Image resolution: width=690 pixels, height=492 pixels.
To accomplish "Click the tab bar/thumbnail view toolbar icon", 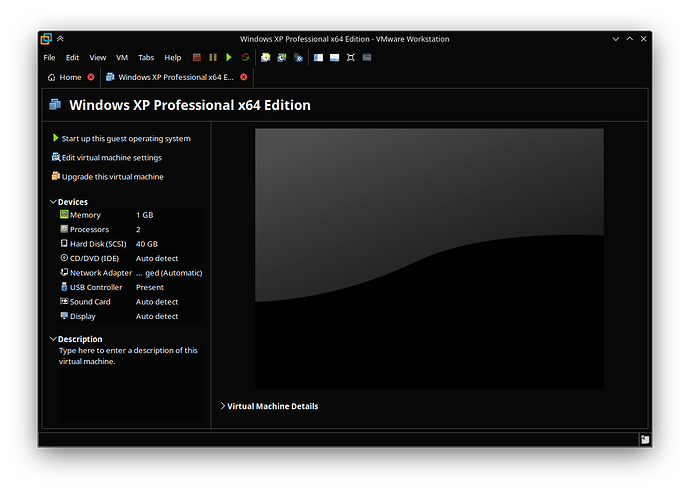I will click(x=334, y=57).
